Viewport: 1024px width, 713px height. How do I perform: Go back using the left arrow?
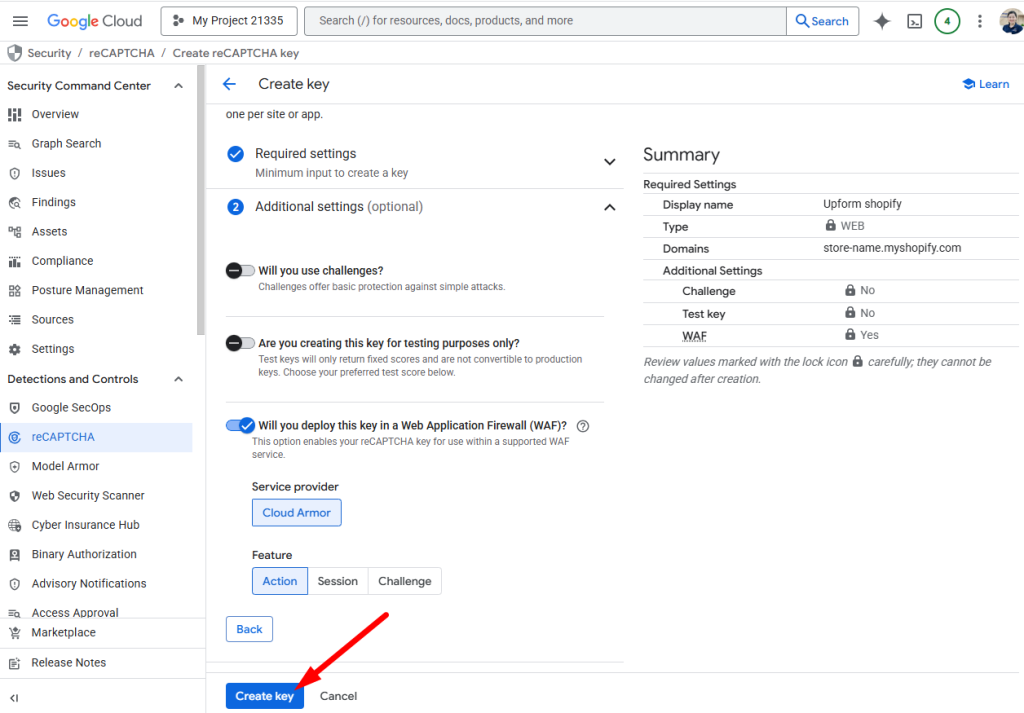229,84
